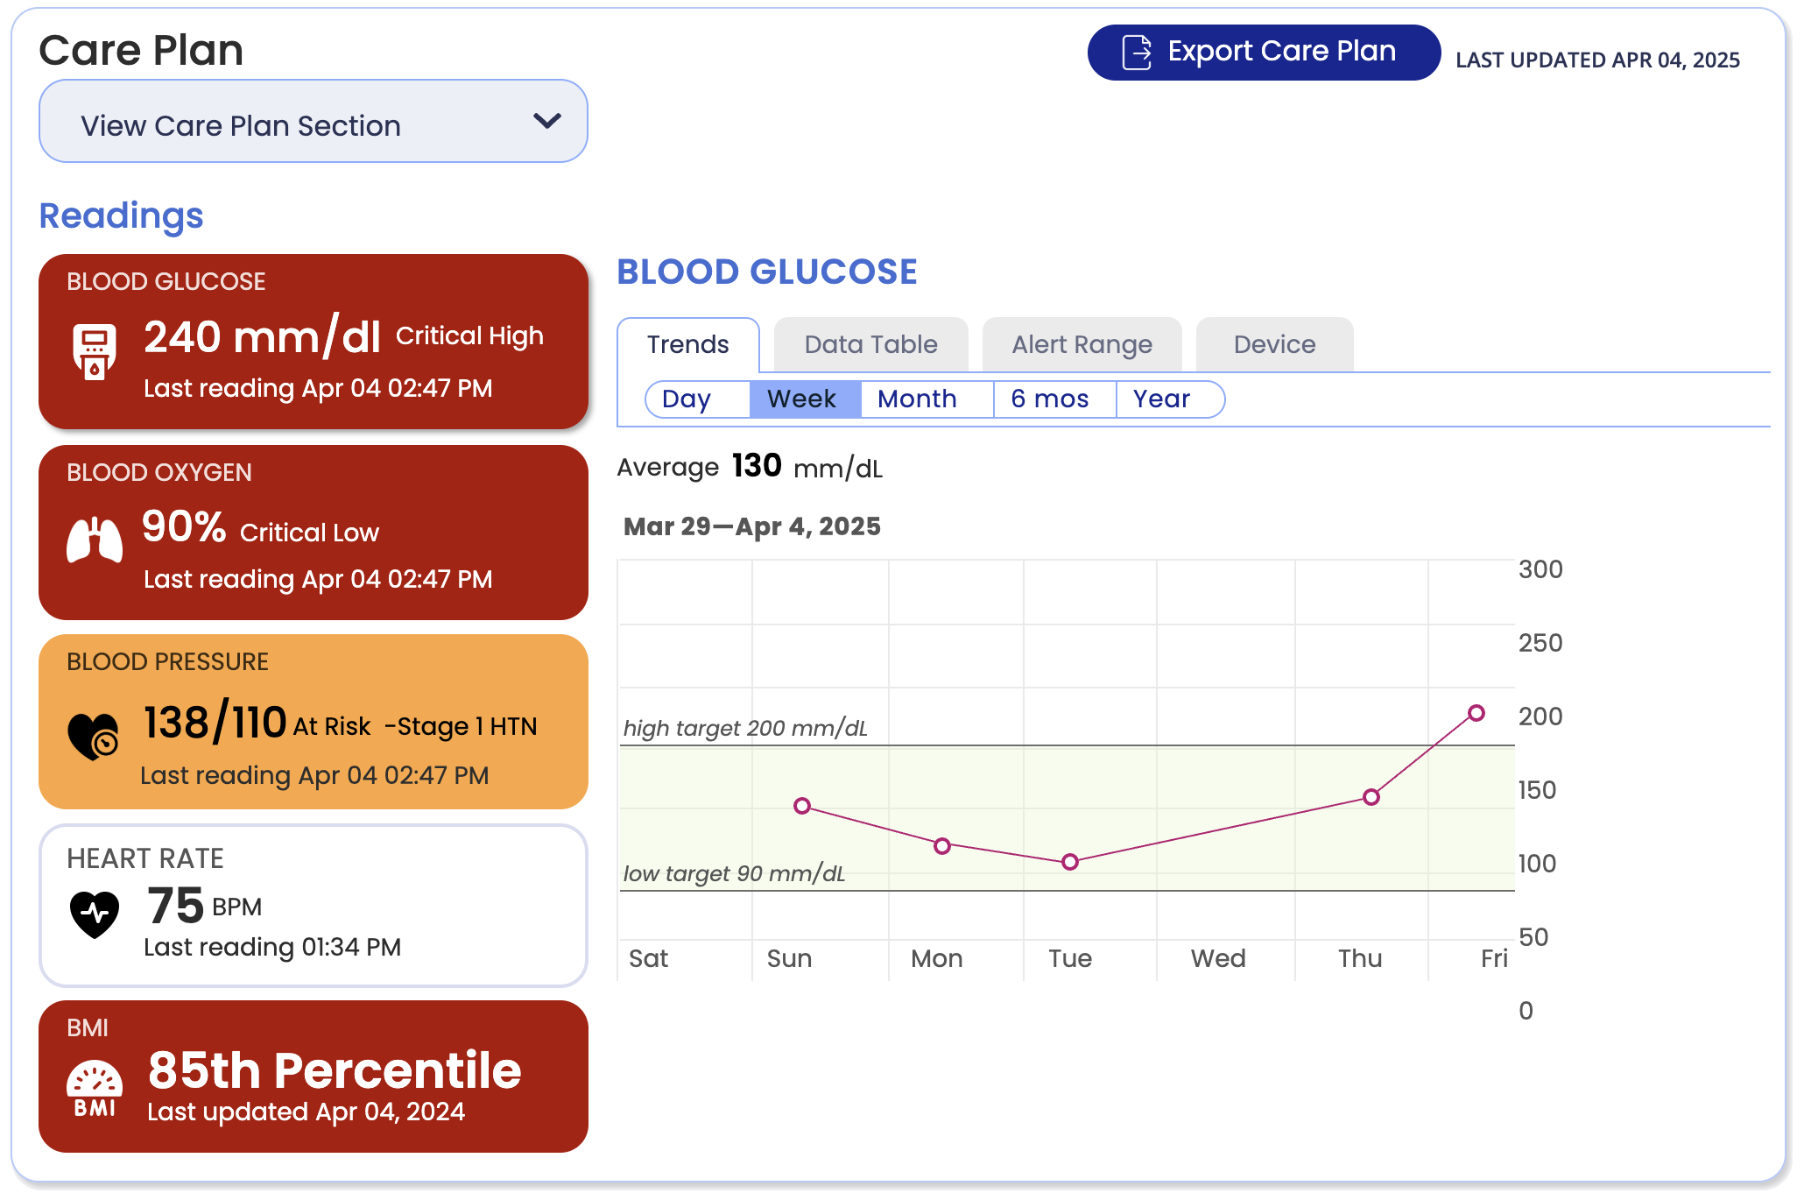Click the heartbeat icon on Heart Rate card
1804x1200 pixels.
(x=92, y=908)
